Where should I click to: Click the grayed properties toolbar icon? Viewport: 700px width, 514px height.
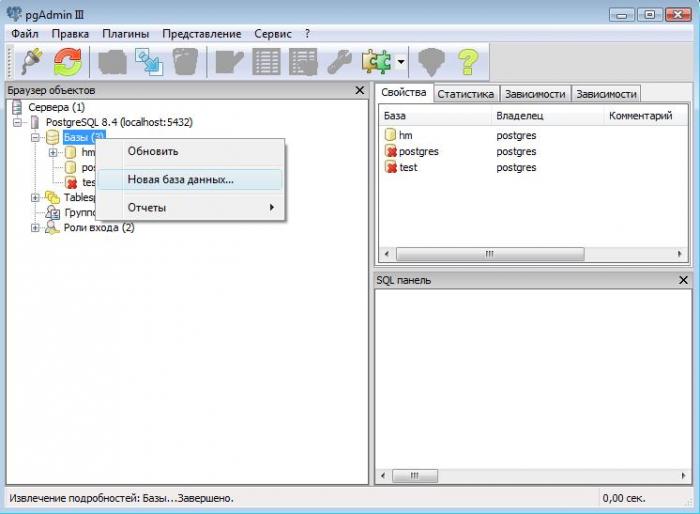click(112, 62)
